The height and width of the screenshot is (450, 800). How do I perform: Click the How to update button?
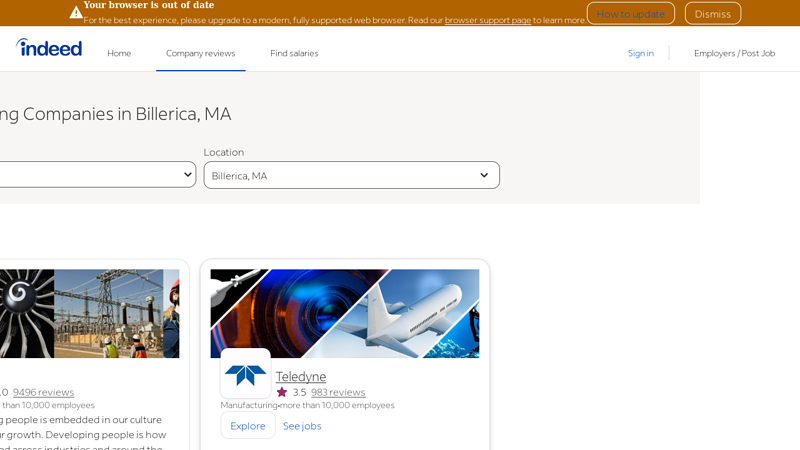click(x=631, y=14)
